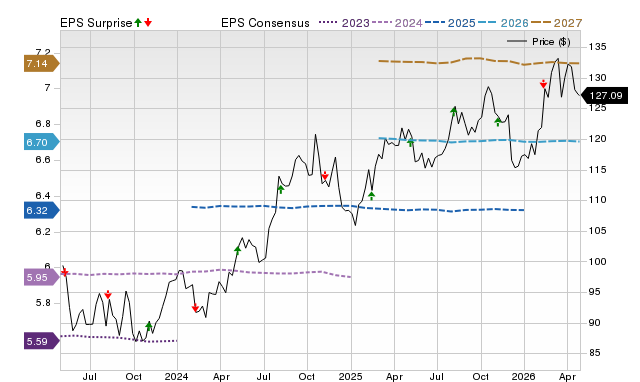Click the 2025 dark blue legend entry
This screenshot has width=640, height=382.
click(x=450, y=23)
